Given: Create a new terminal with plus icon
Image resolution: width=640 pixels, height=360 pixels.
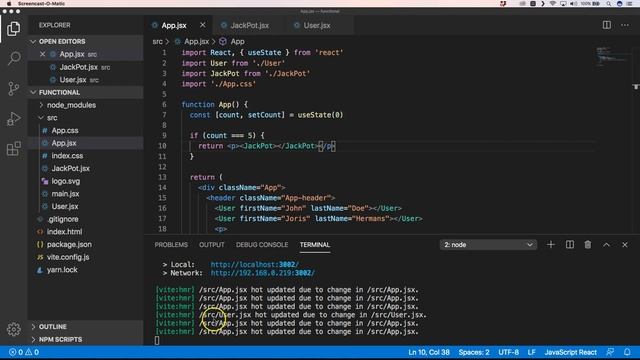Looking at the screenshot, I should click(x=551, y=244).
